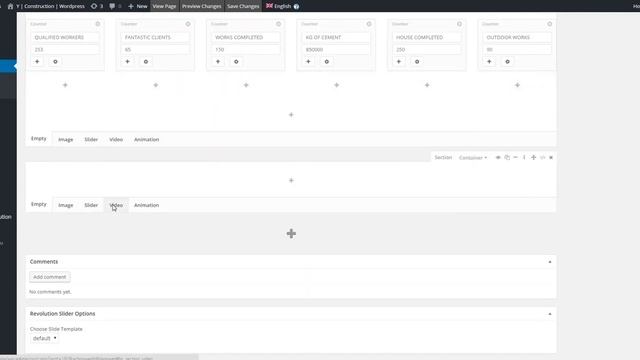Select Animation tab in the lower empty section
The height and width of the screenshot is (360, 640).
pos(147,205)
